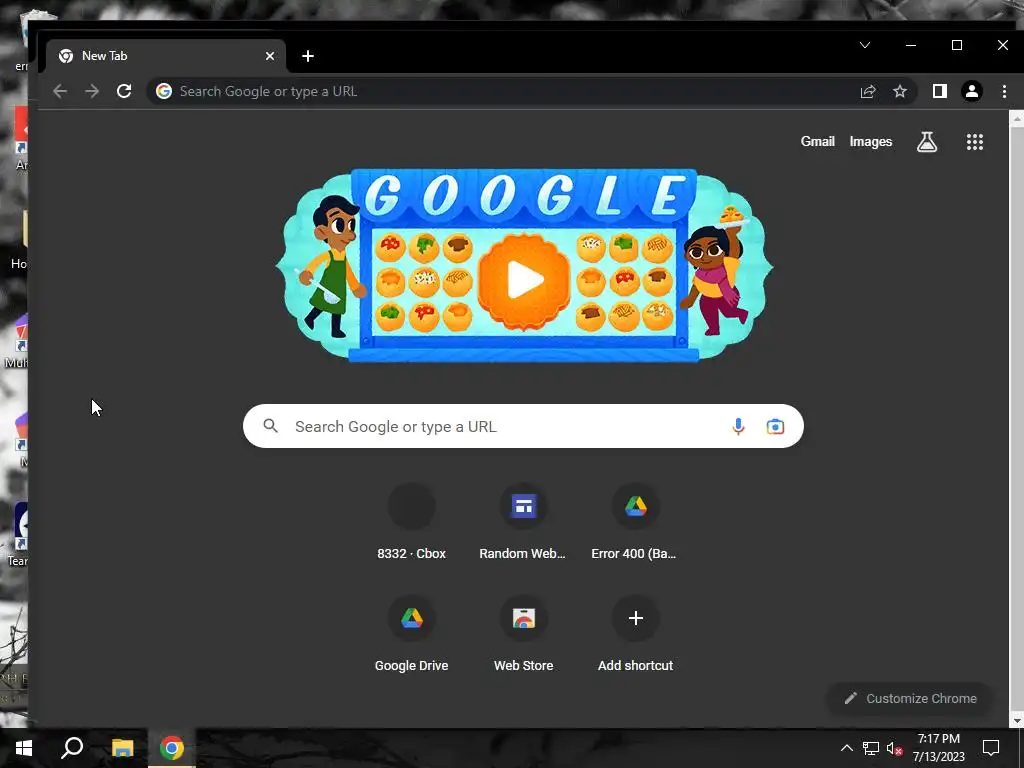Select the New Tab tab
Screen dimensions: 1024x768
166,56
